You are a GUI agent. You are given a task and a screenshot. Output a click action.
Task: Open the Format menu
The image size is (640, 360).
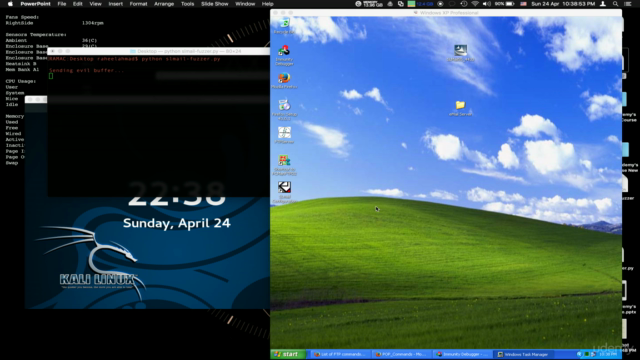[x=138, y=4]
